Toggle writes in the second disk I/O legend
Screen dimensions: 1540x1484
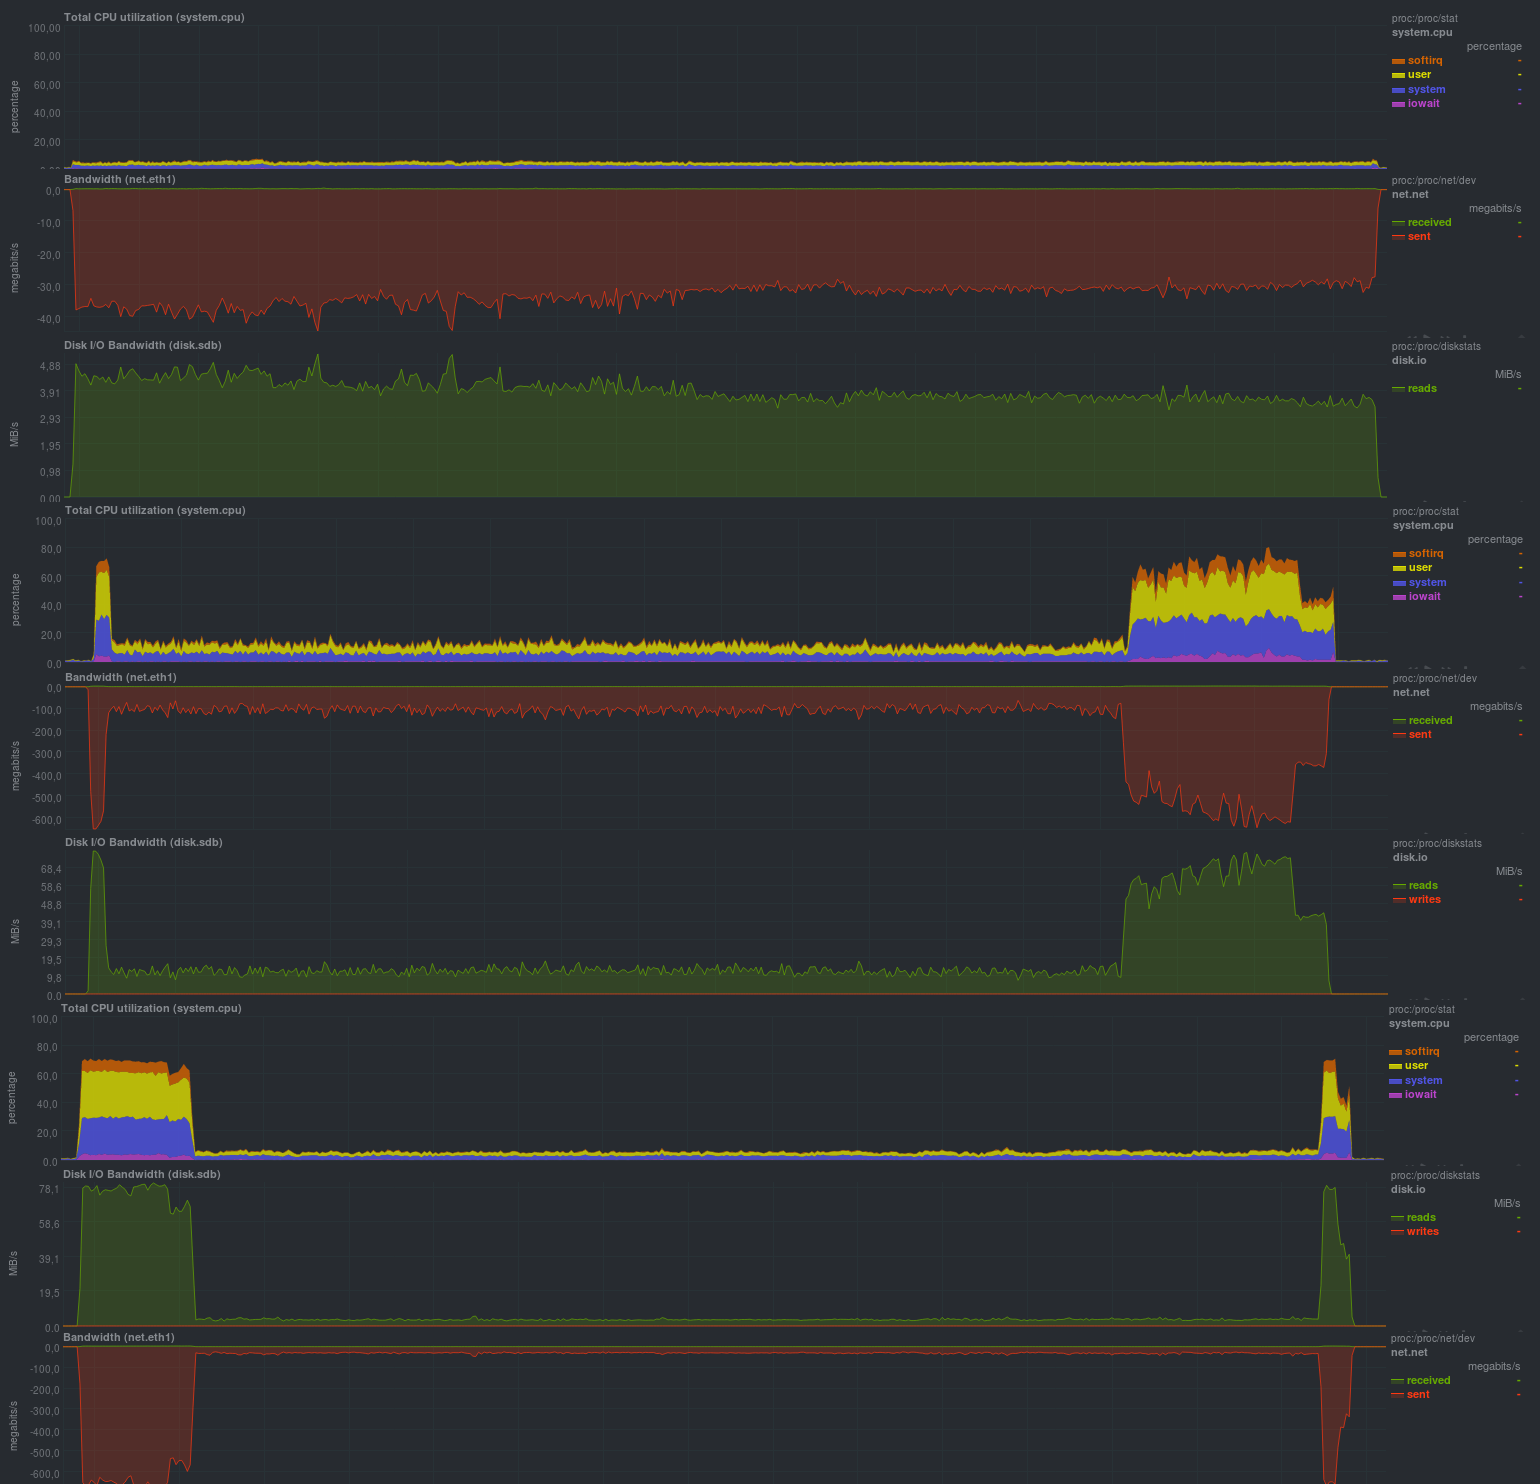(x=1425, y=900)
